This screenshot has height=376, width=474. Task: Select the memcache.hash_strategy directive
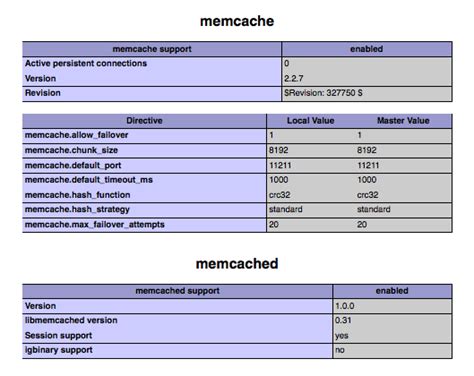(77, 210)
